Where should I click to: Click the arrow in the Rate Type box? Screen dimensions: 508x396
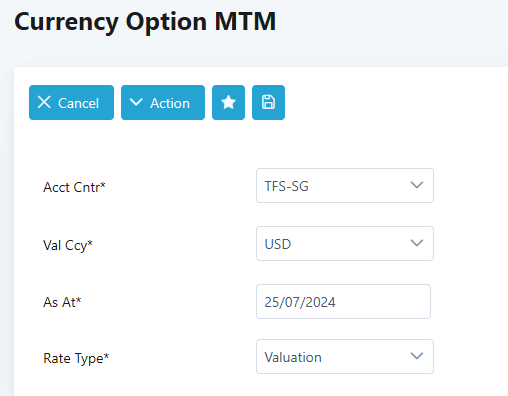pyautogui.click(x=417, y=356)
